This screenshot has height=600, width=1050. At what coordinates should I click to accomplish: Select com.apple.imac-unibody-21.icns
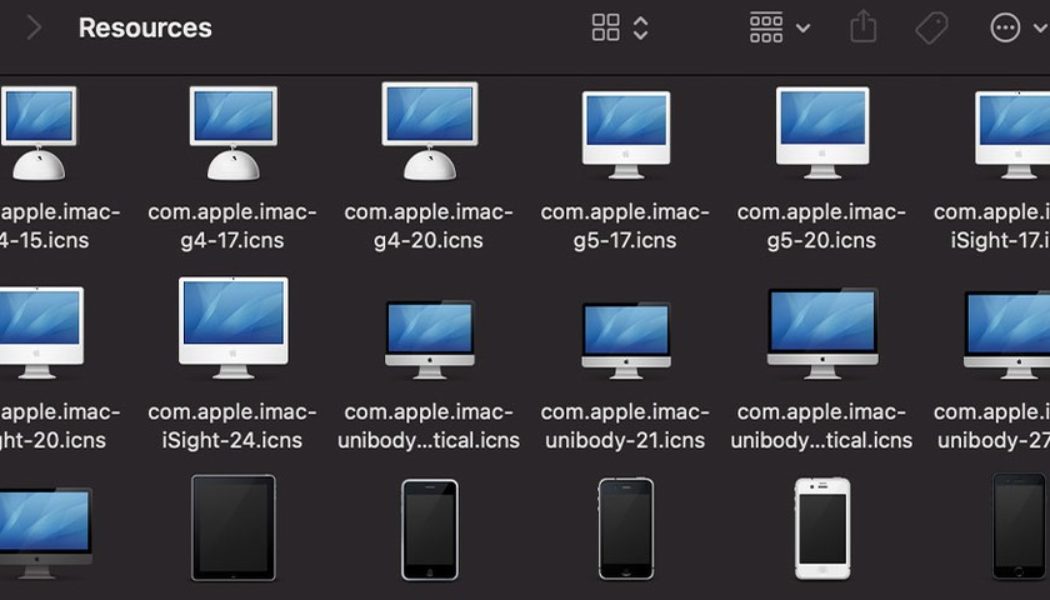click(x=624, y=340)
